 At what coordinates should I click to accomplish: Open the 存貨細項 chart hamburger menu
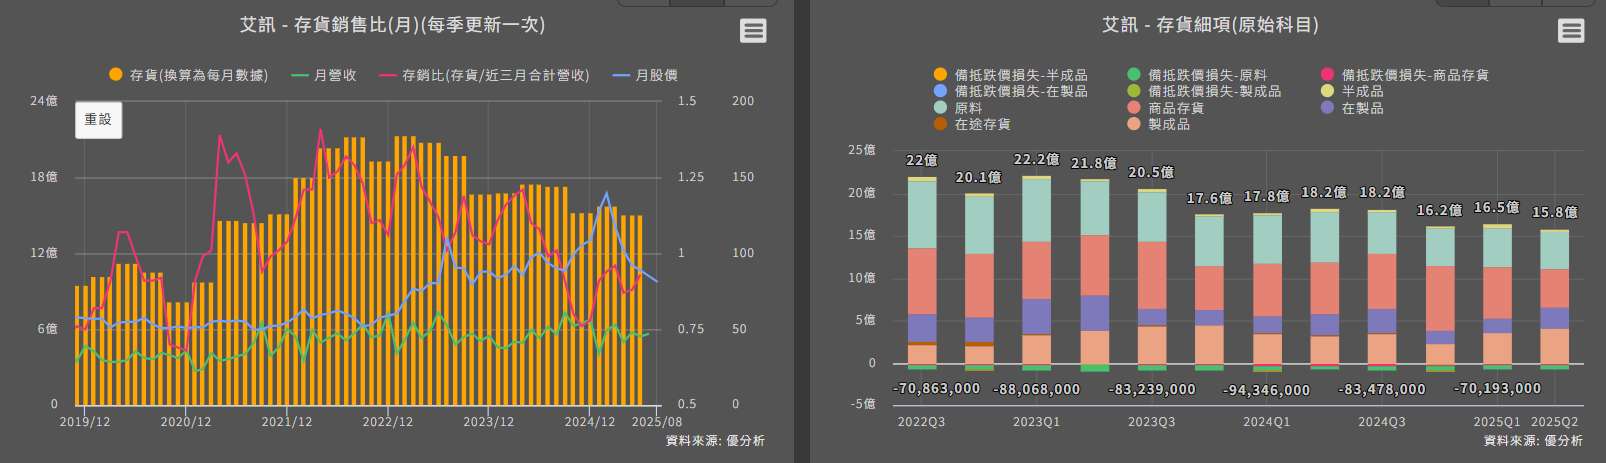[1571, 31]
